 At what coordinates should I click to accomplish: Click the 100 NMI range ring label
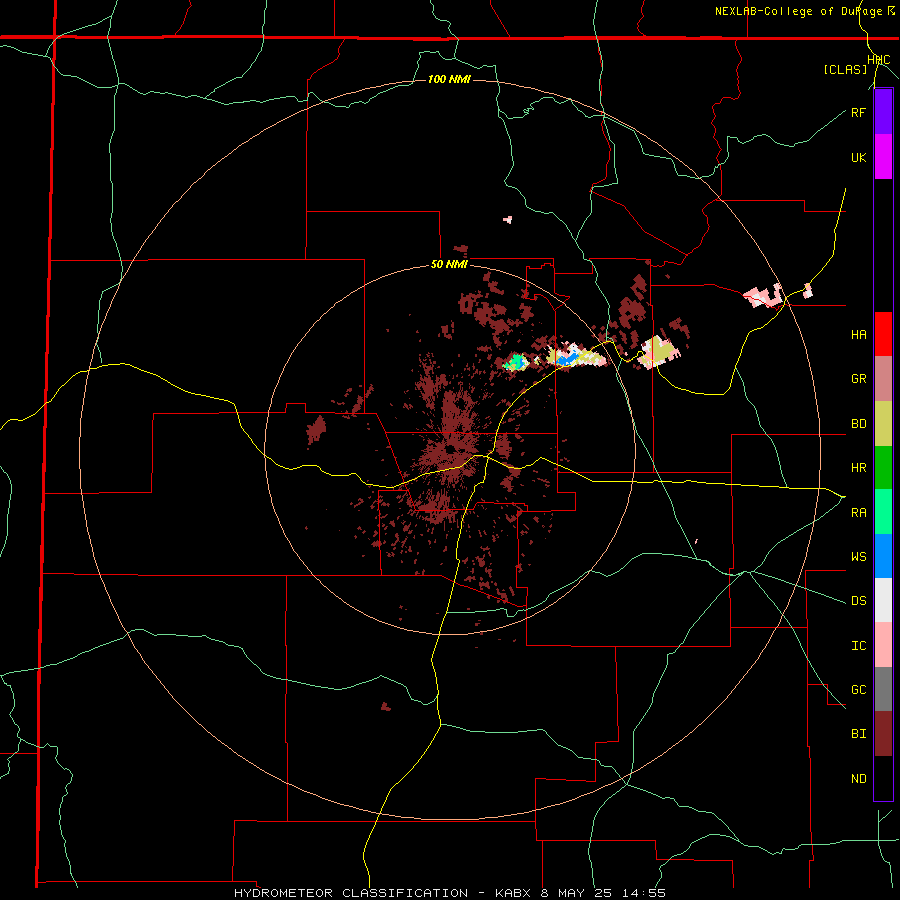coord(449,79)
